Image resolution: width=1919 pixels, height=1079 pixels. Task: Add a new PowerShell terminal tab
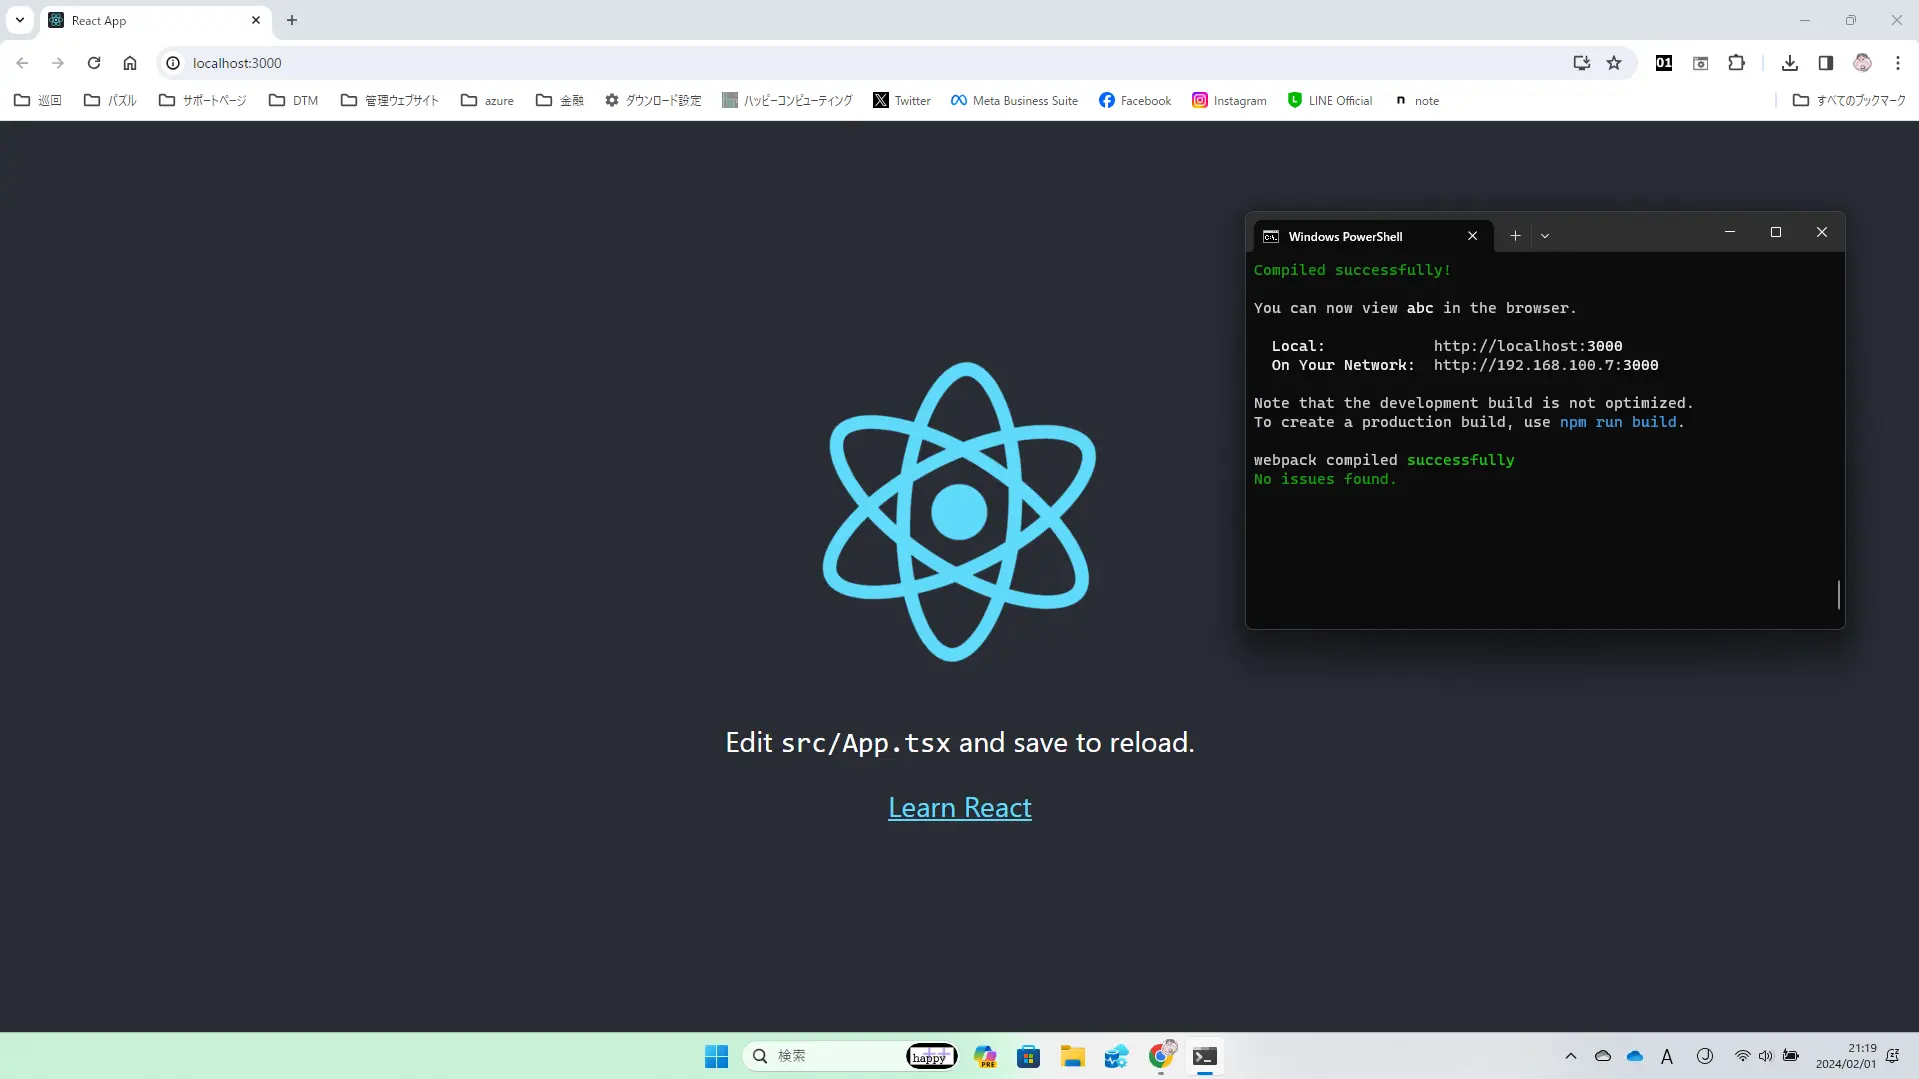tap(1515, 236)
